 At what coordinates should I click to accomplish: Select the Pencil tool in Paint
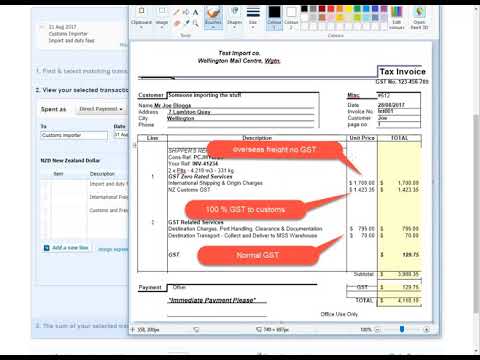177,12
